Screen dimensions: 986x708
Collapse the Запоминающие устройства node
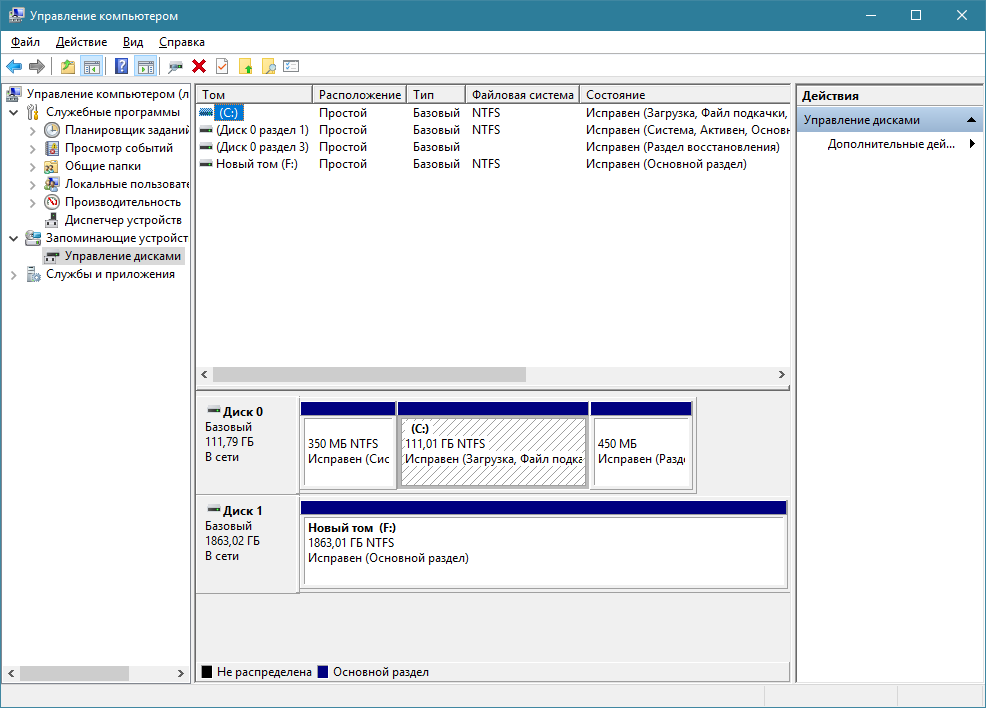tap(13, 238)
